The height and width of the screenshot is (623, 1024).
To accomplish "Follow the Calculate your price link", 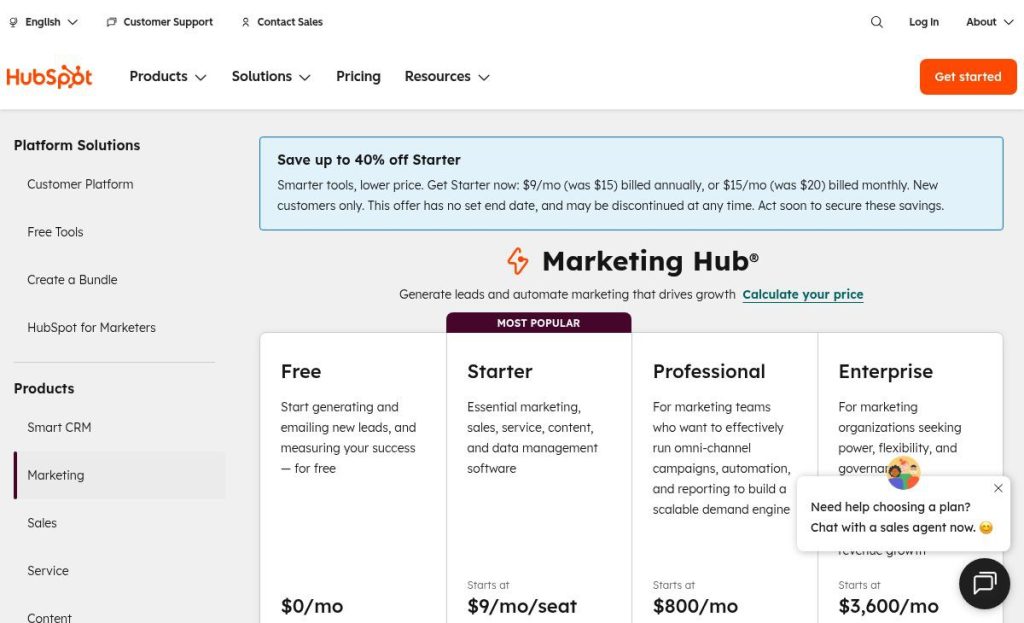I will coord(802,295).
